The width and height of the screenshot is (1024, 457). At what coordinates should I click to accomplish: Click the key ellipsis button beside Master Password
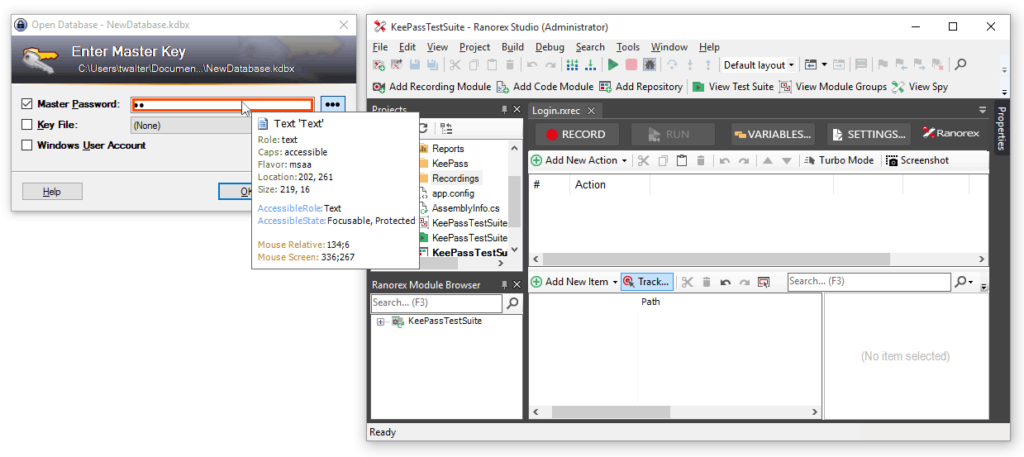point(332,104)
